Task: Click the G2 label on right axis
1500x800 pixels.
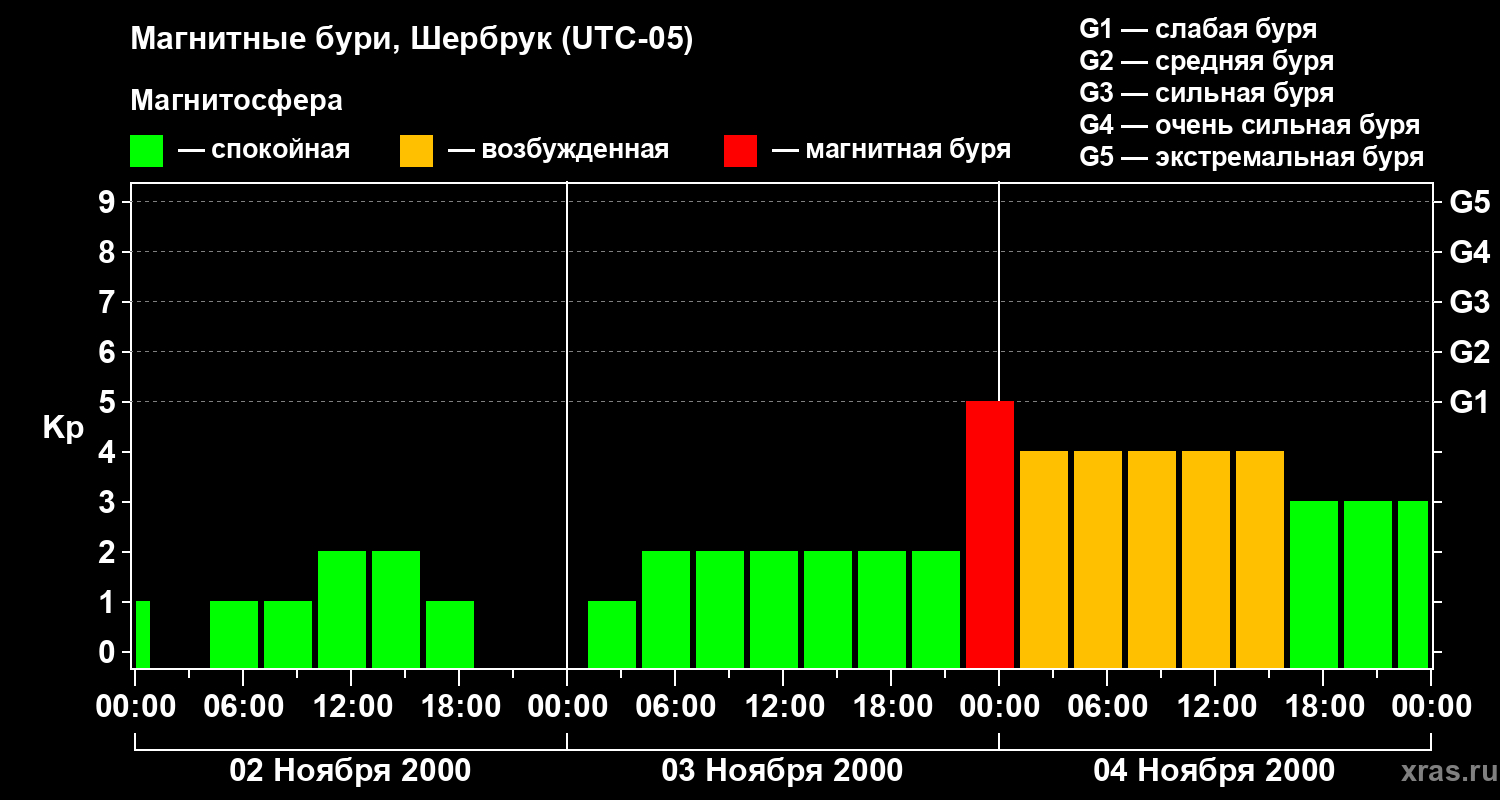Action: pyautogui.click(x=1469, y=352)
